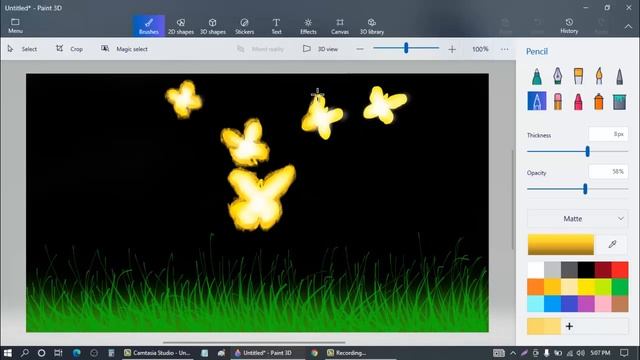Click the canvas vertical scrollbar
The image size is (640, 360).
[x=513, y=200]
